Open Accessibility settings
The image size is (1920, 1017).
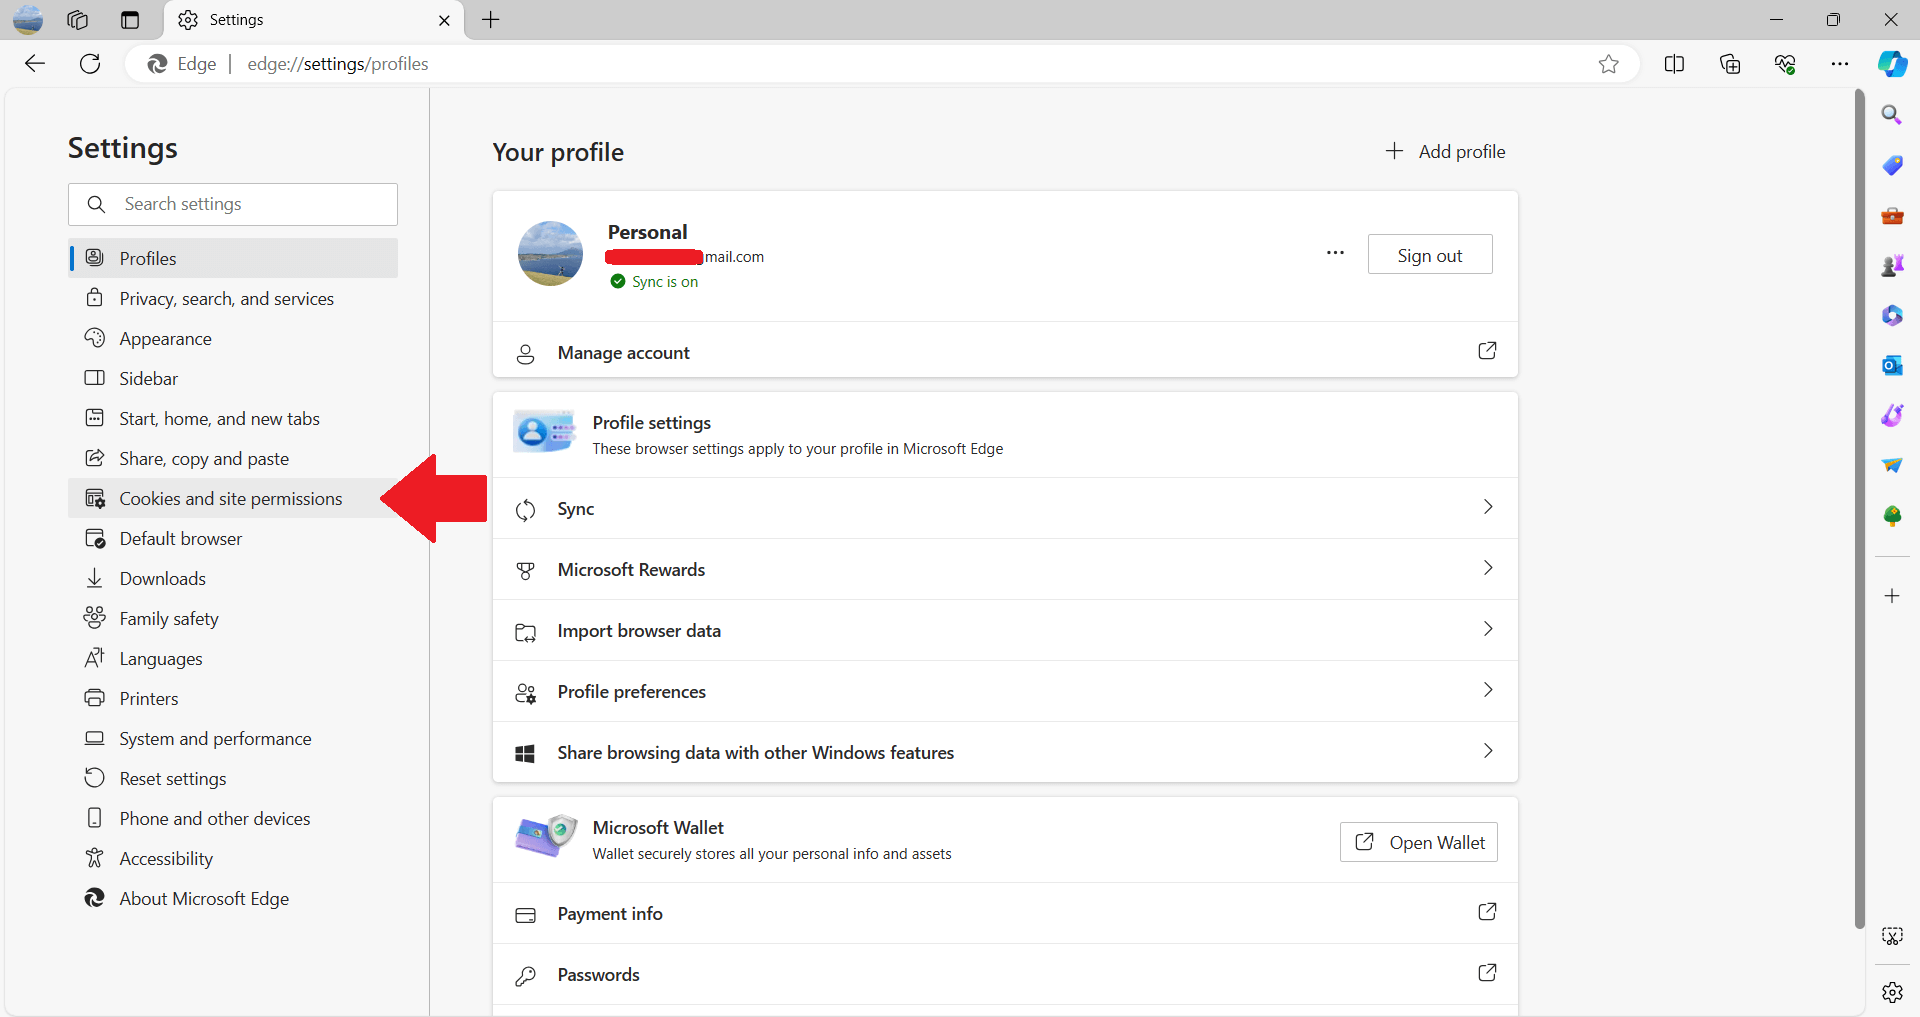coord(233,858)
